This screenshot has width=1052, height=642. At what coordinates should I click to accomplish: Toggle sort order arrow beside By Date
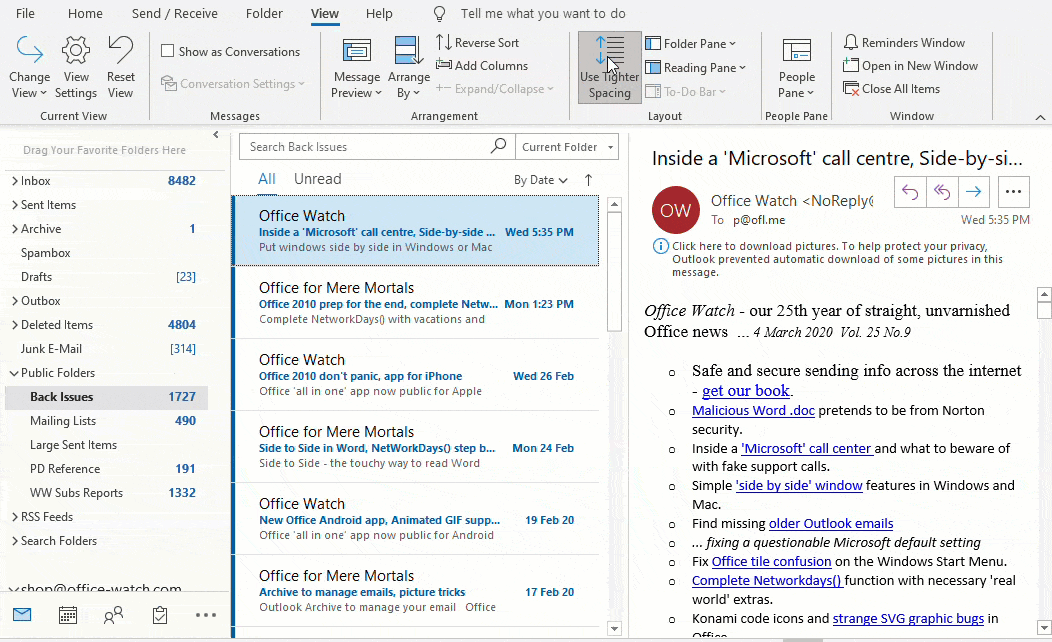588,180
